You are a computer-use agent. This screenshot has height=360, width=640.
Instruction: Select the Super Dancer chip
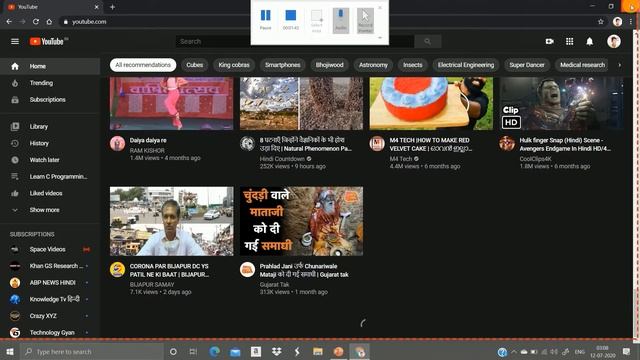pos(527,65)
